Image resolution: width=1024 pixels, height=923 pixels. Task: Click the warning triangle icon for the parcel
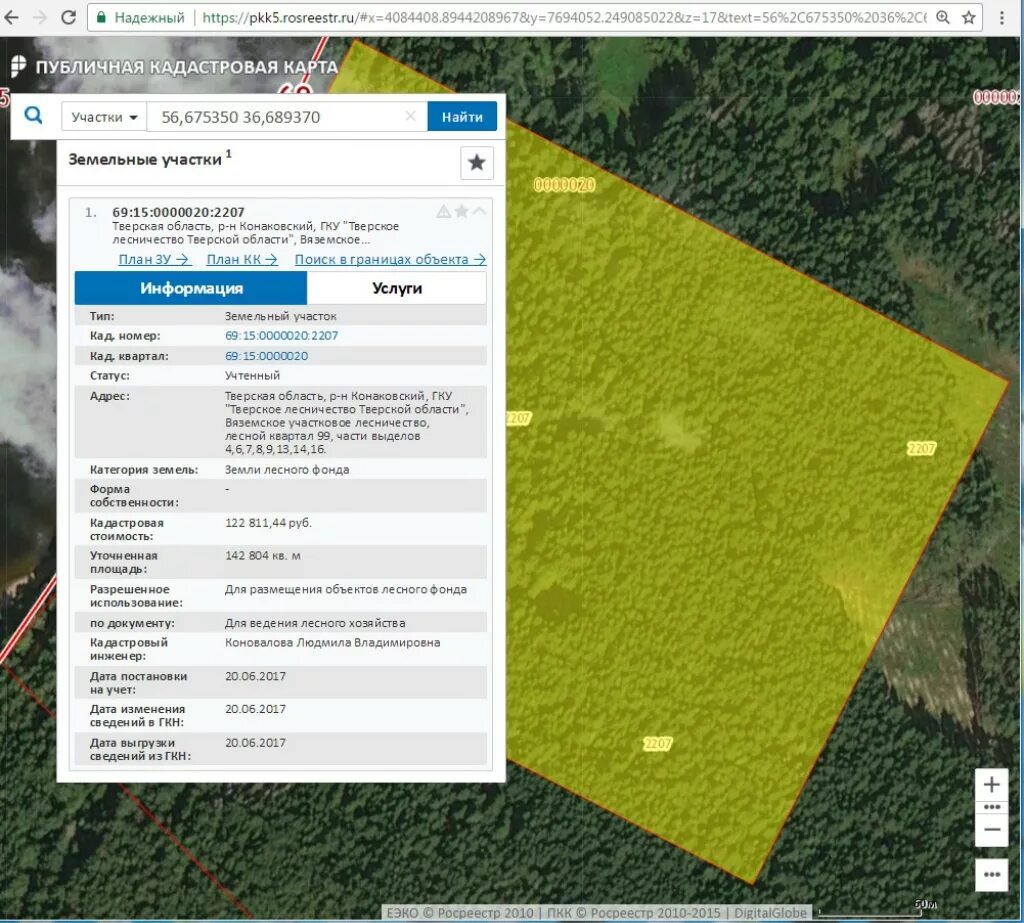(x=443, y=212)
